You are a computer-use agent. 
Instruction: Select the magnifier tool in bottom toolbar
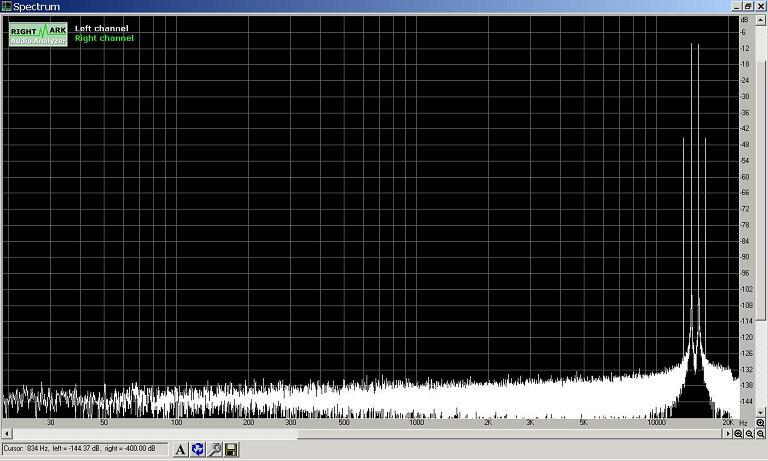(214, 450)
